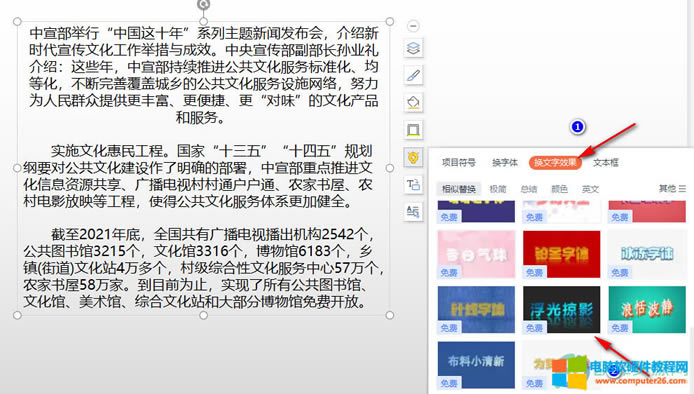Select the format brush pen icon

tap(413, 75)
